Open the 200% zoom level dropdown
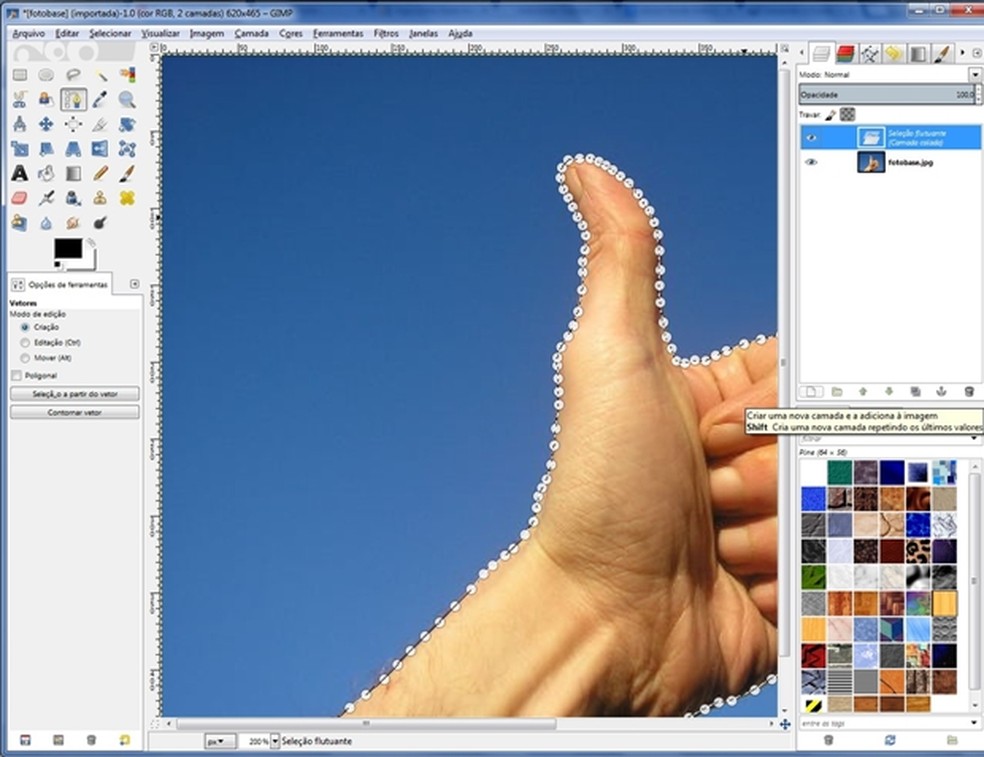 coord(275,741)
